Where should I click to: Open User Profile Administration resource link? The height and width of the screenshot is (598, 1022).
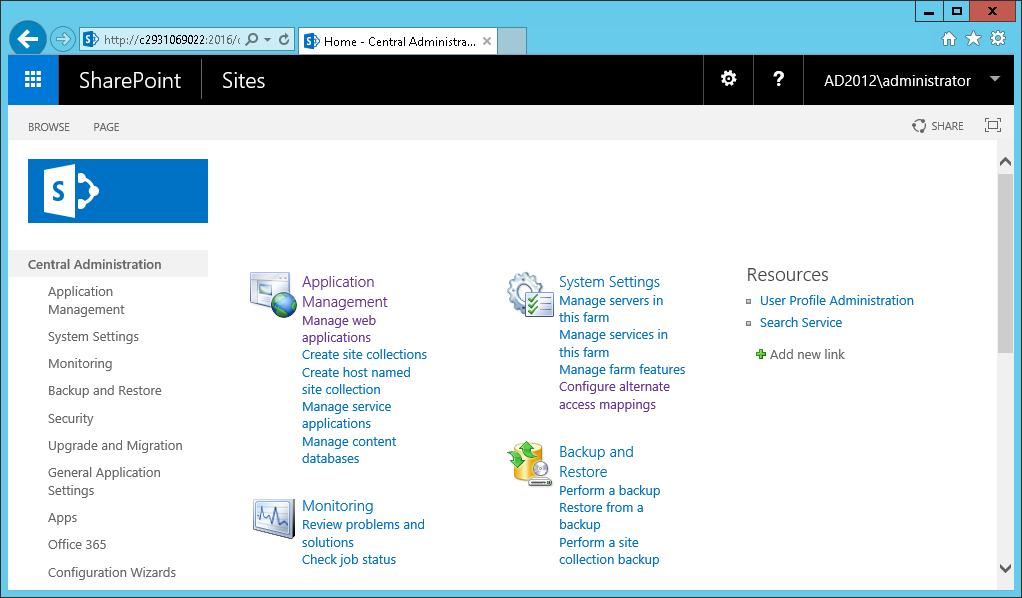coord(836,301)
